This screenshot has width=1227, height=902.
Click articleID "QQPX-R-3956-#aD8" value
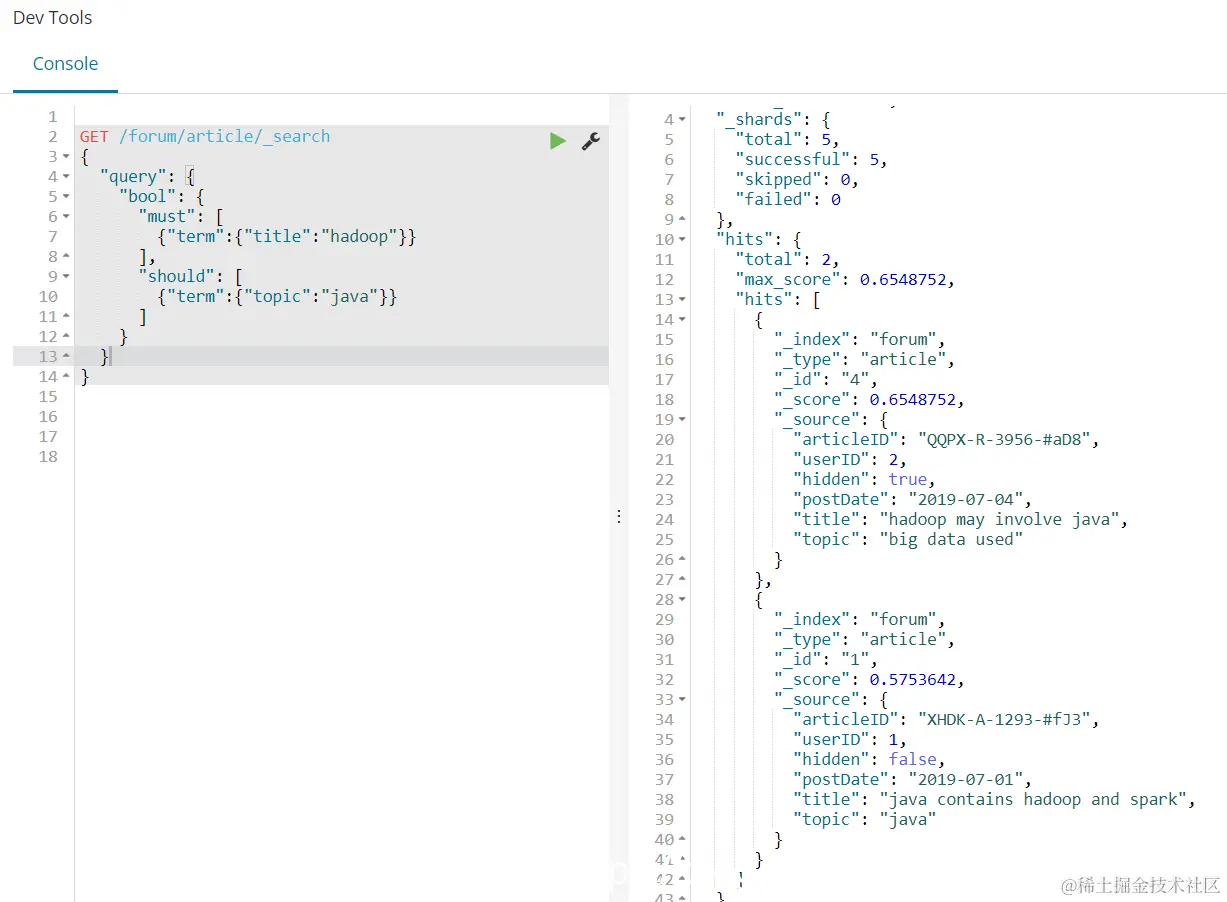click(x=1002, y=440)
